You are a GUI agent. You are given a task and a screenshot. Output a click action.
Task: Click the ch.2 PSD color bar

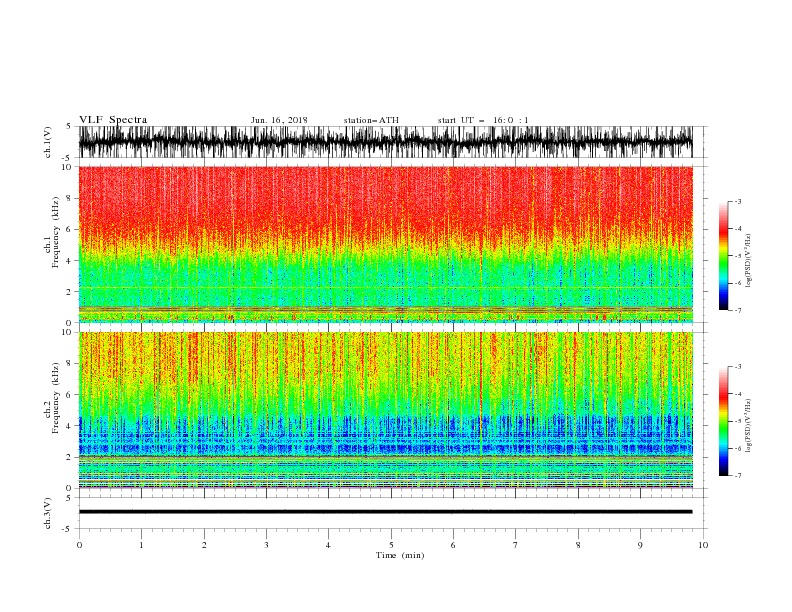[723, 421]
